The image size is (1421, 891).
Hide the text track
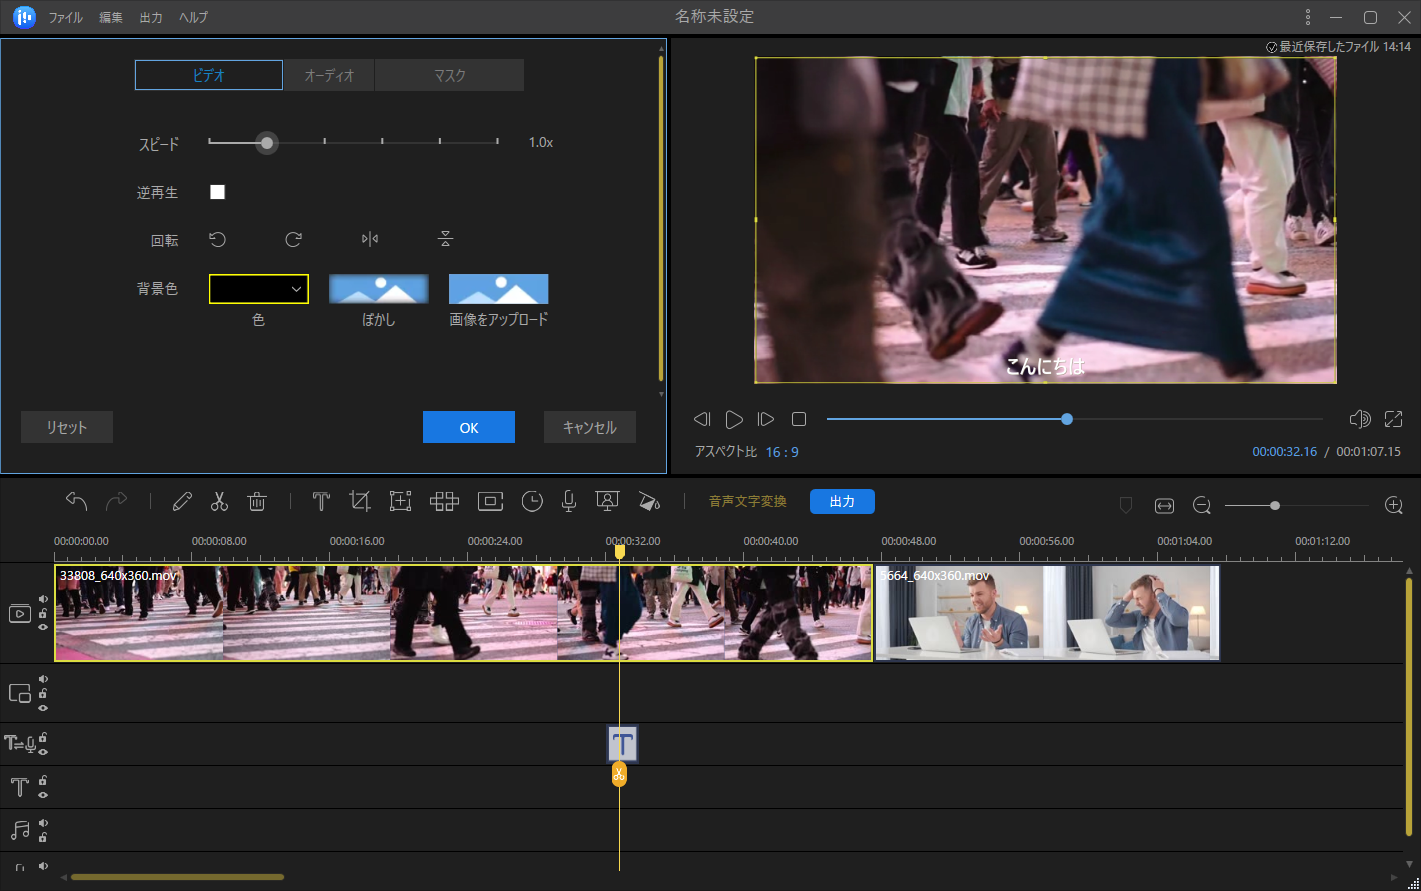[43, 794]
